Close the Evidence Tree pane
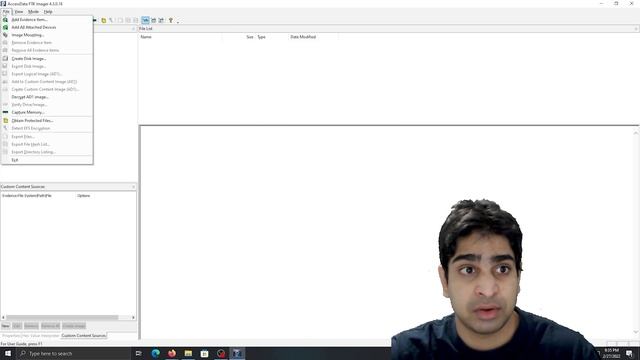 pos(133,29)
